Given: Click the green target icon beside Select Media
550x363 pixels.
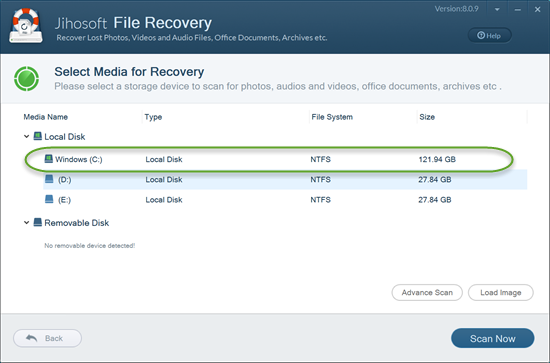Looking at the screenshot, I should click(x=26, y=79).
